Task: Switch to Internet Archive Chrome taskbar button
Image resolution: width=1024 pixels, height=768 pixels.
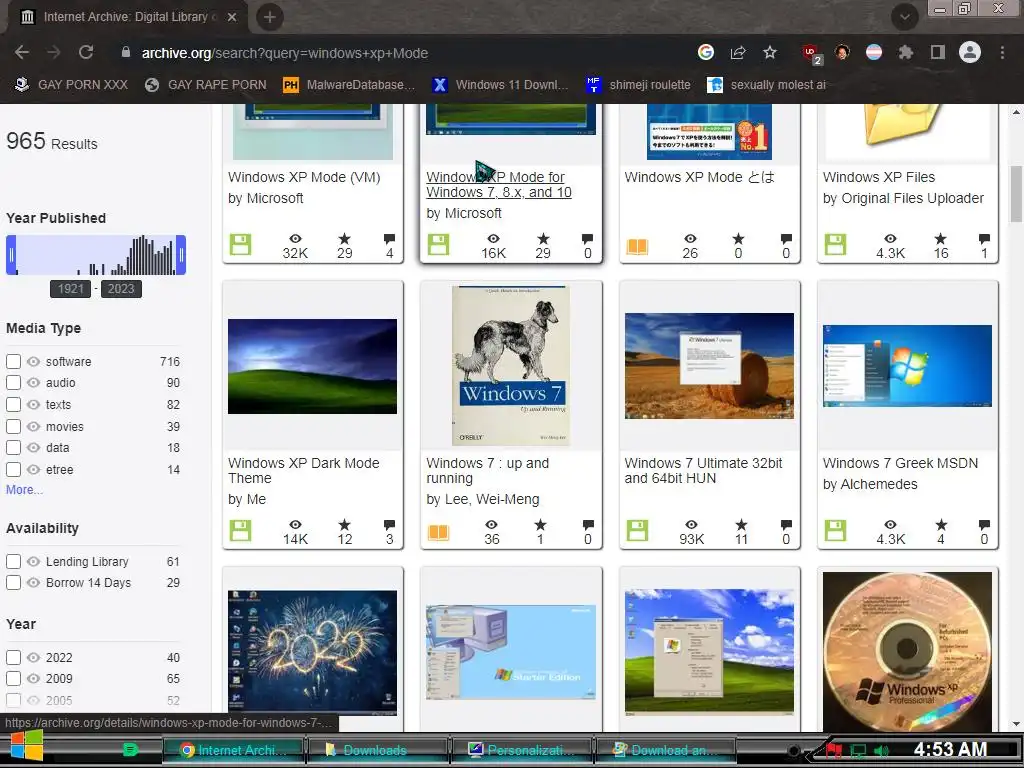Action: point(233,750)
